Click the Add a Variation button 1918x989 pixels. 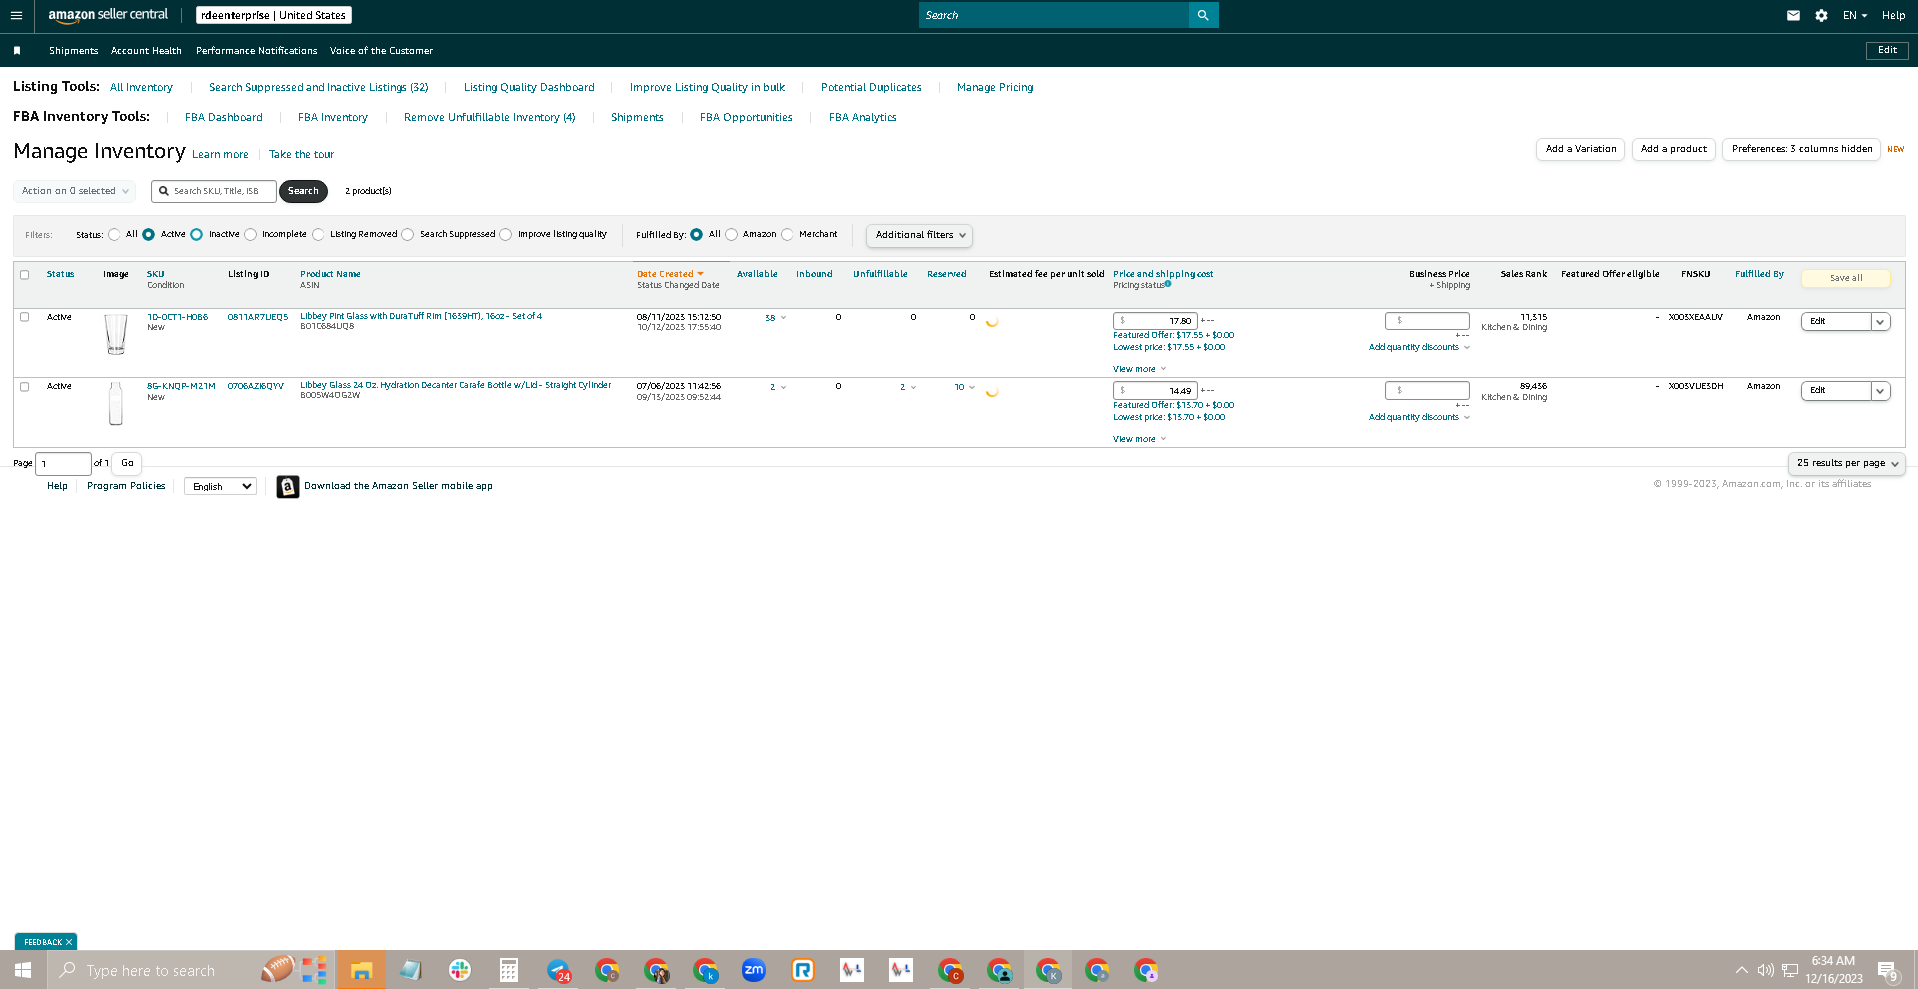[x=1580, y=149]
